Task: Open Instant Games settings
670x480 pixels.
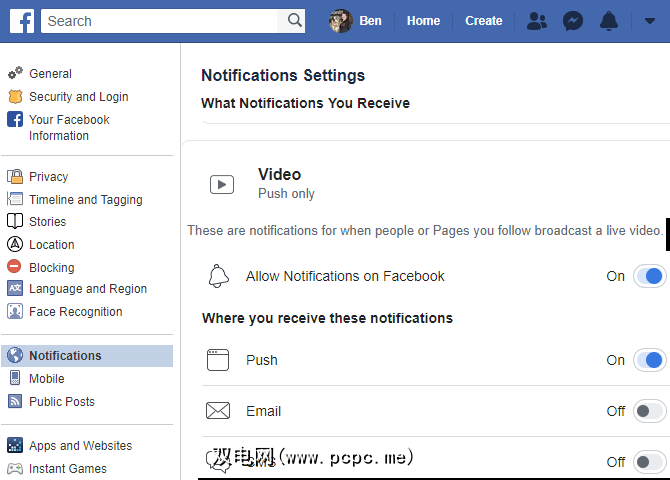Action: (68, 469)
